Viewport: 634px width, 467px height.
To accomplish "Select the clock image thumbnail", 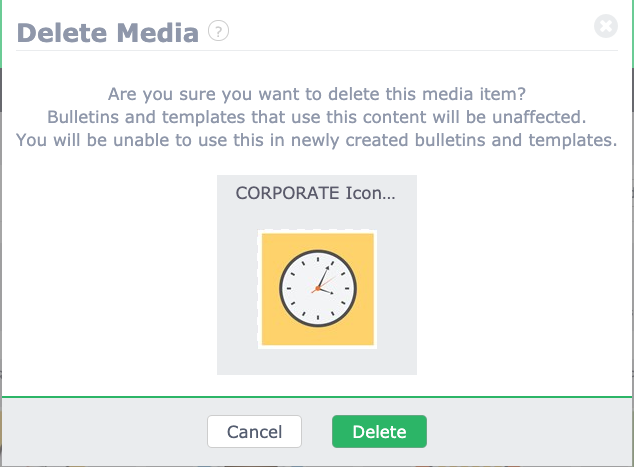I will click(317, 289).
